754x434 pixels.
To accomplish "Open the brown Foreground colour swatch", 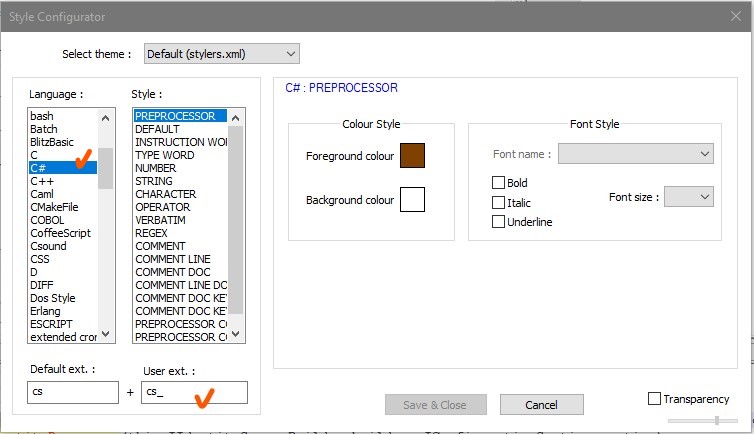I will tap(412, 156).
